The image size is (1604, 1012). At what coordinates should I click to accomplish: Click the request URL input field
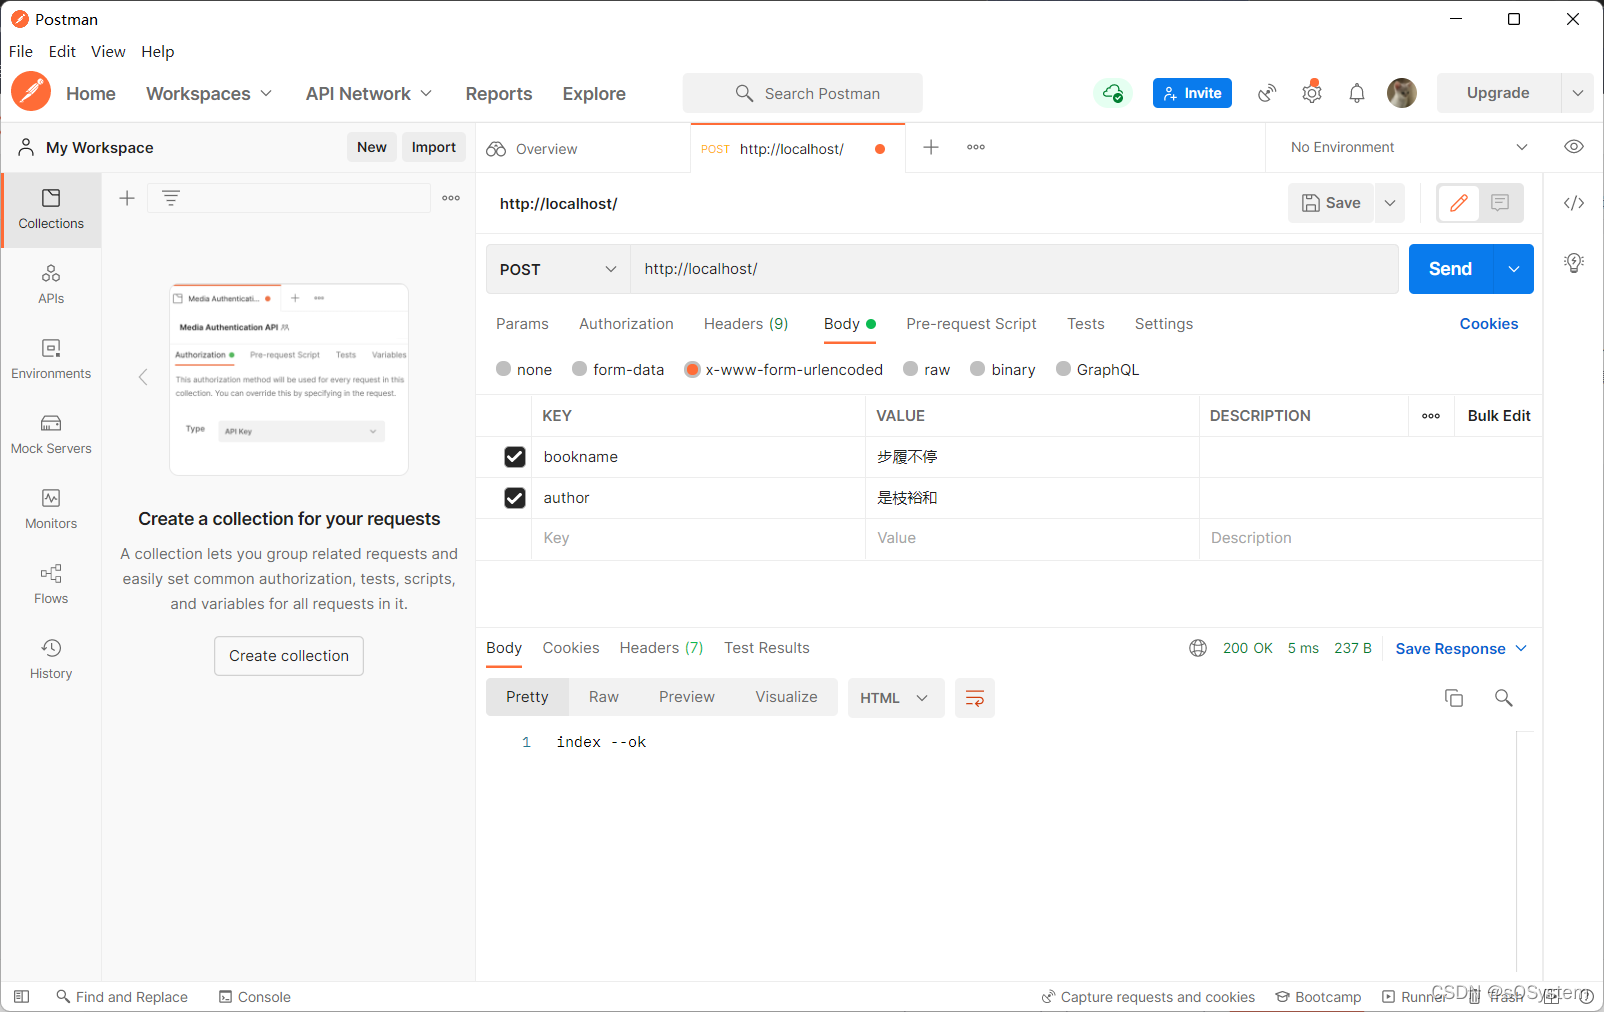tap(1014, 269)
